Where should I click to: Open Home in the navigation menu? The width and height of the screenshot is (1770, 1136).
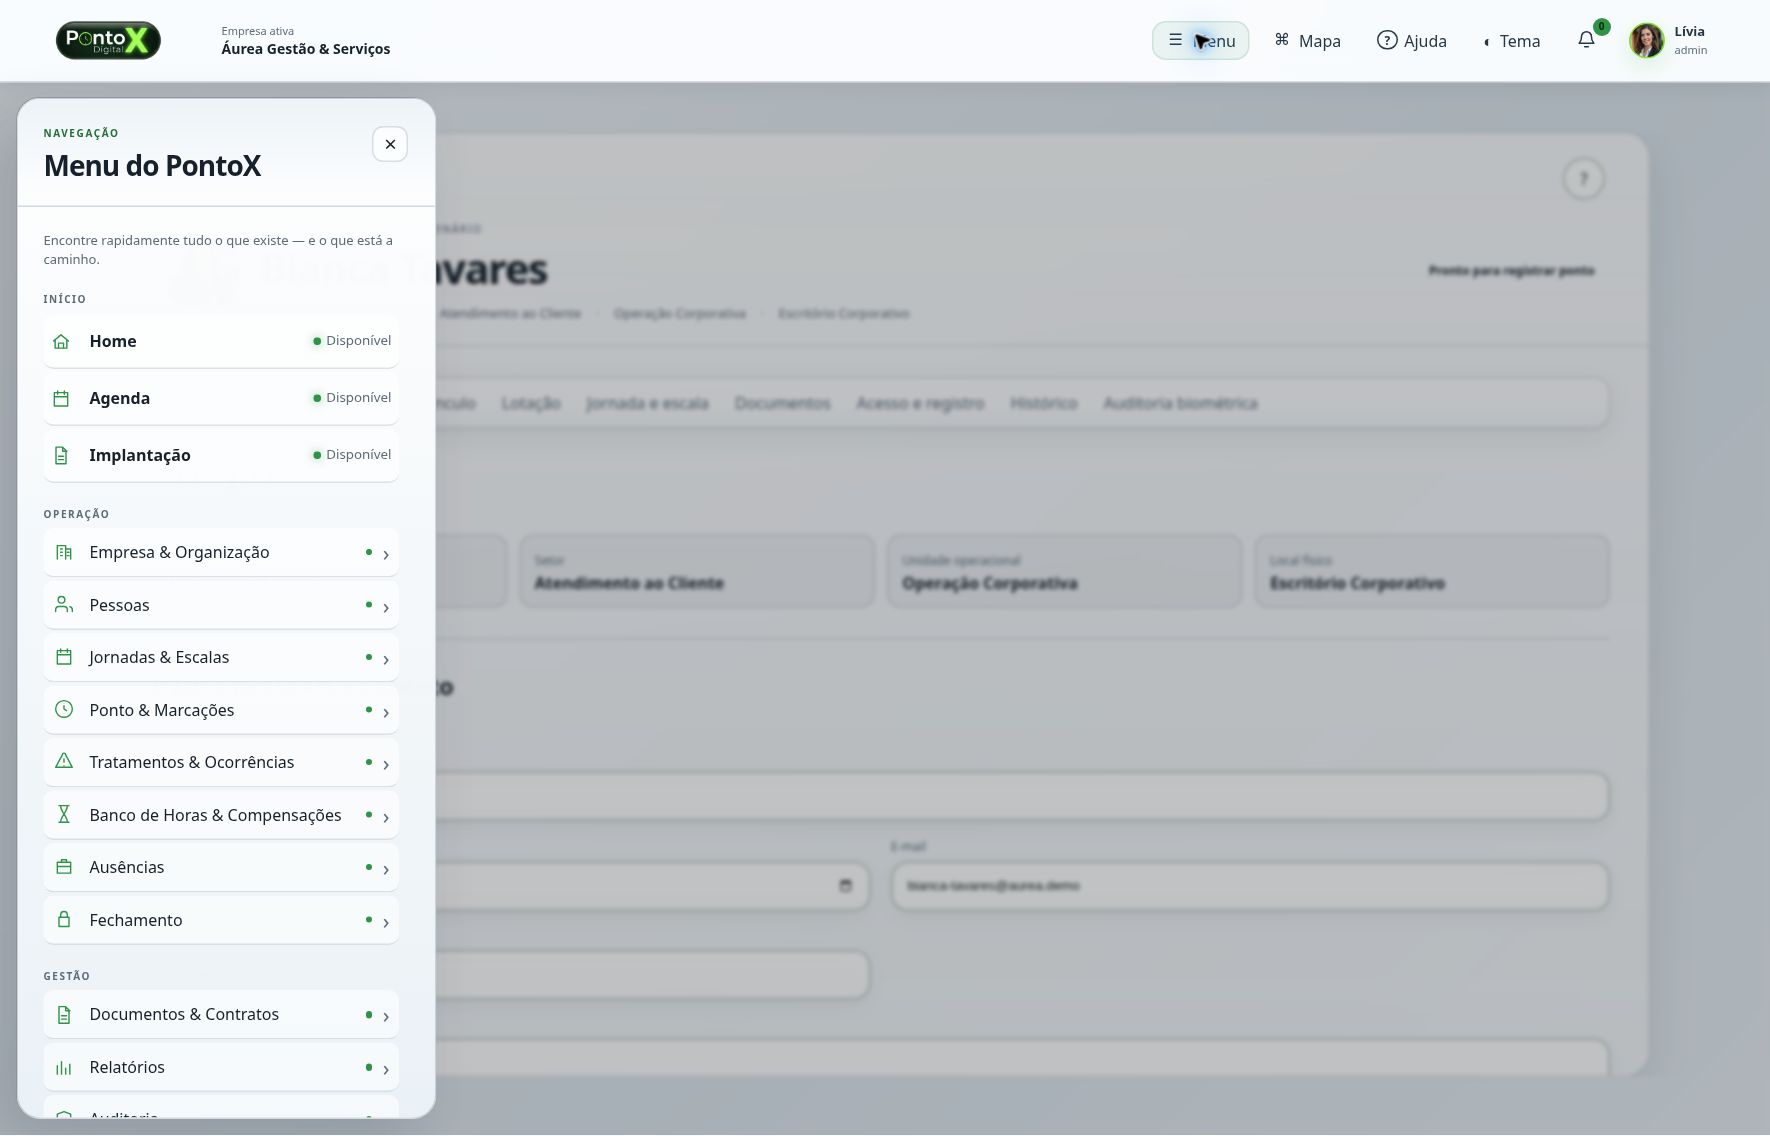(x=221, y=342)
